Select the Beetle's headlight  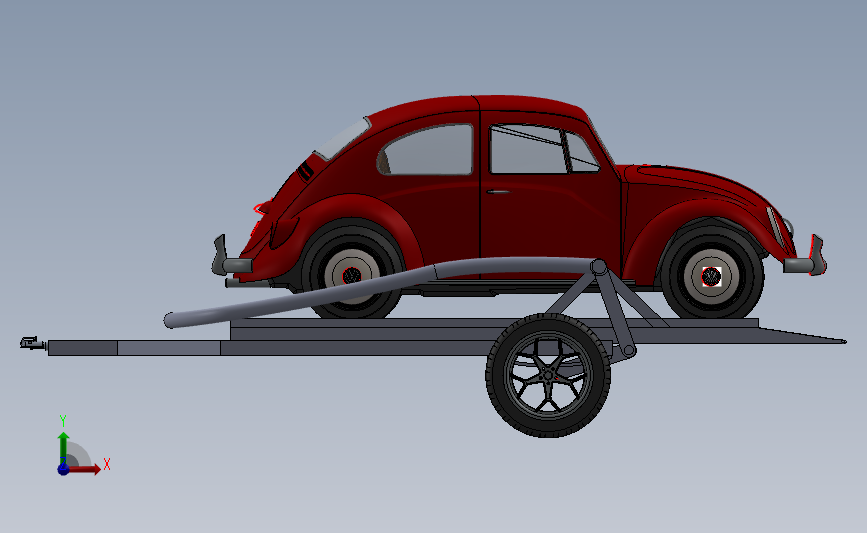(x=788, y=227)
